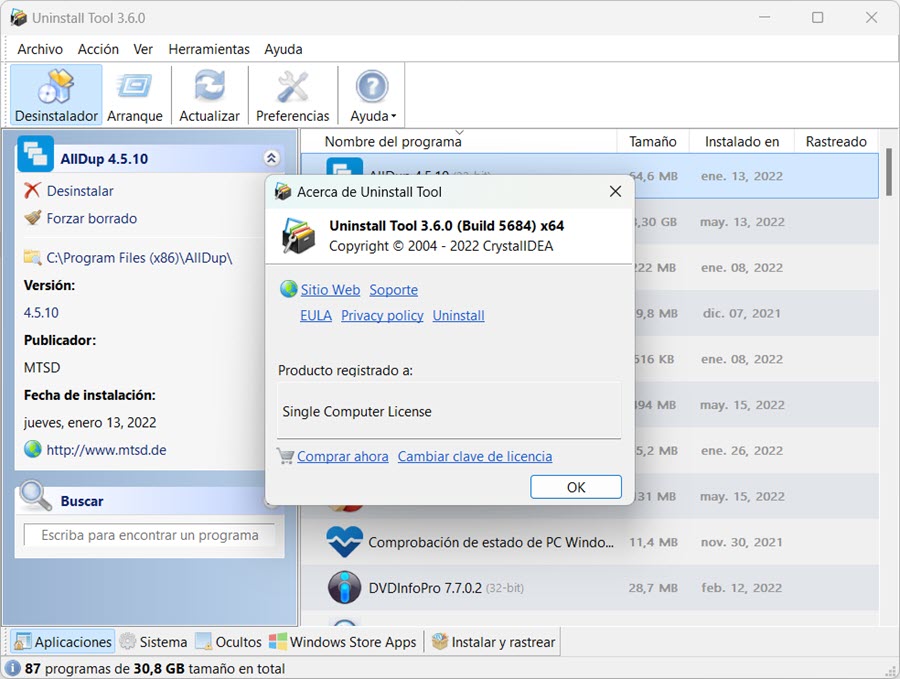Switch to the Aplicaciones tab
900x679 pixels.
[63, 642]
